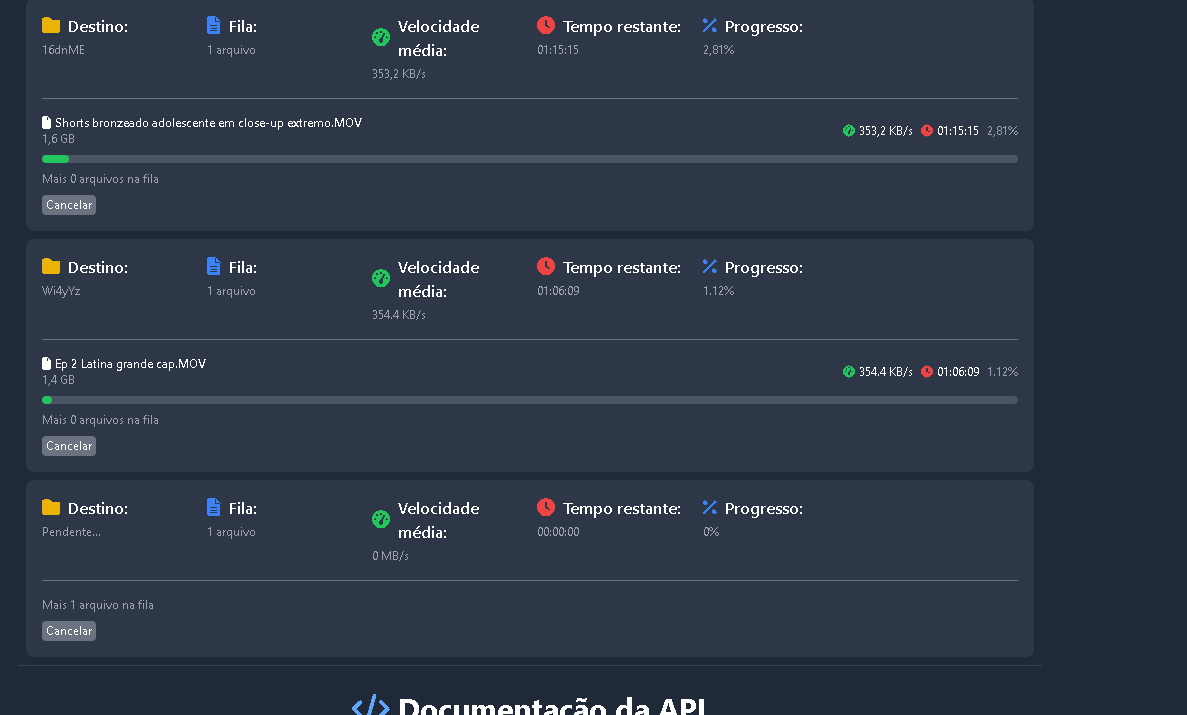The width and height of the screenshot is (1187, 715).
Task: Click the green speedometer icon in the Pendente card
Action: 380,519
